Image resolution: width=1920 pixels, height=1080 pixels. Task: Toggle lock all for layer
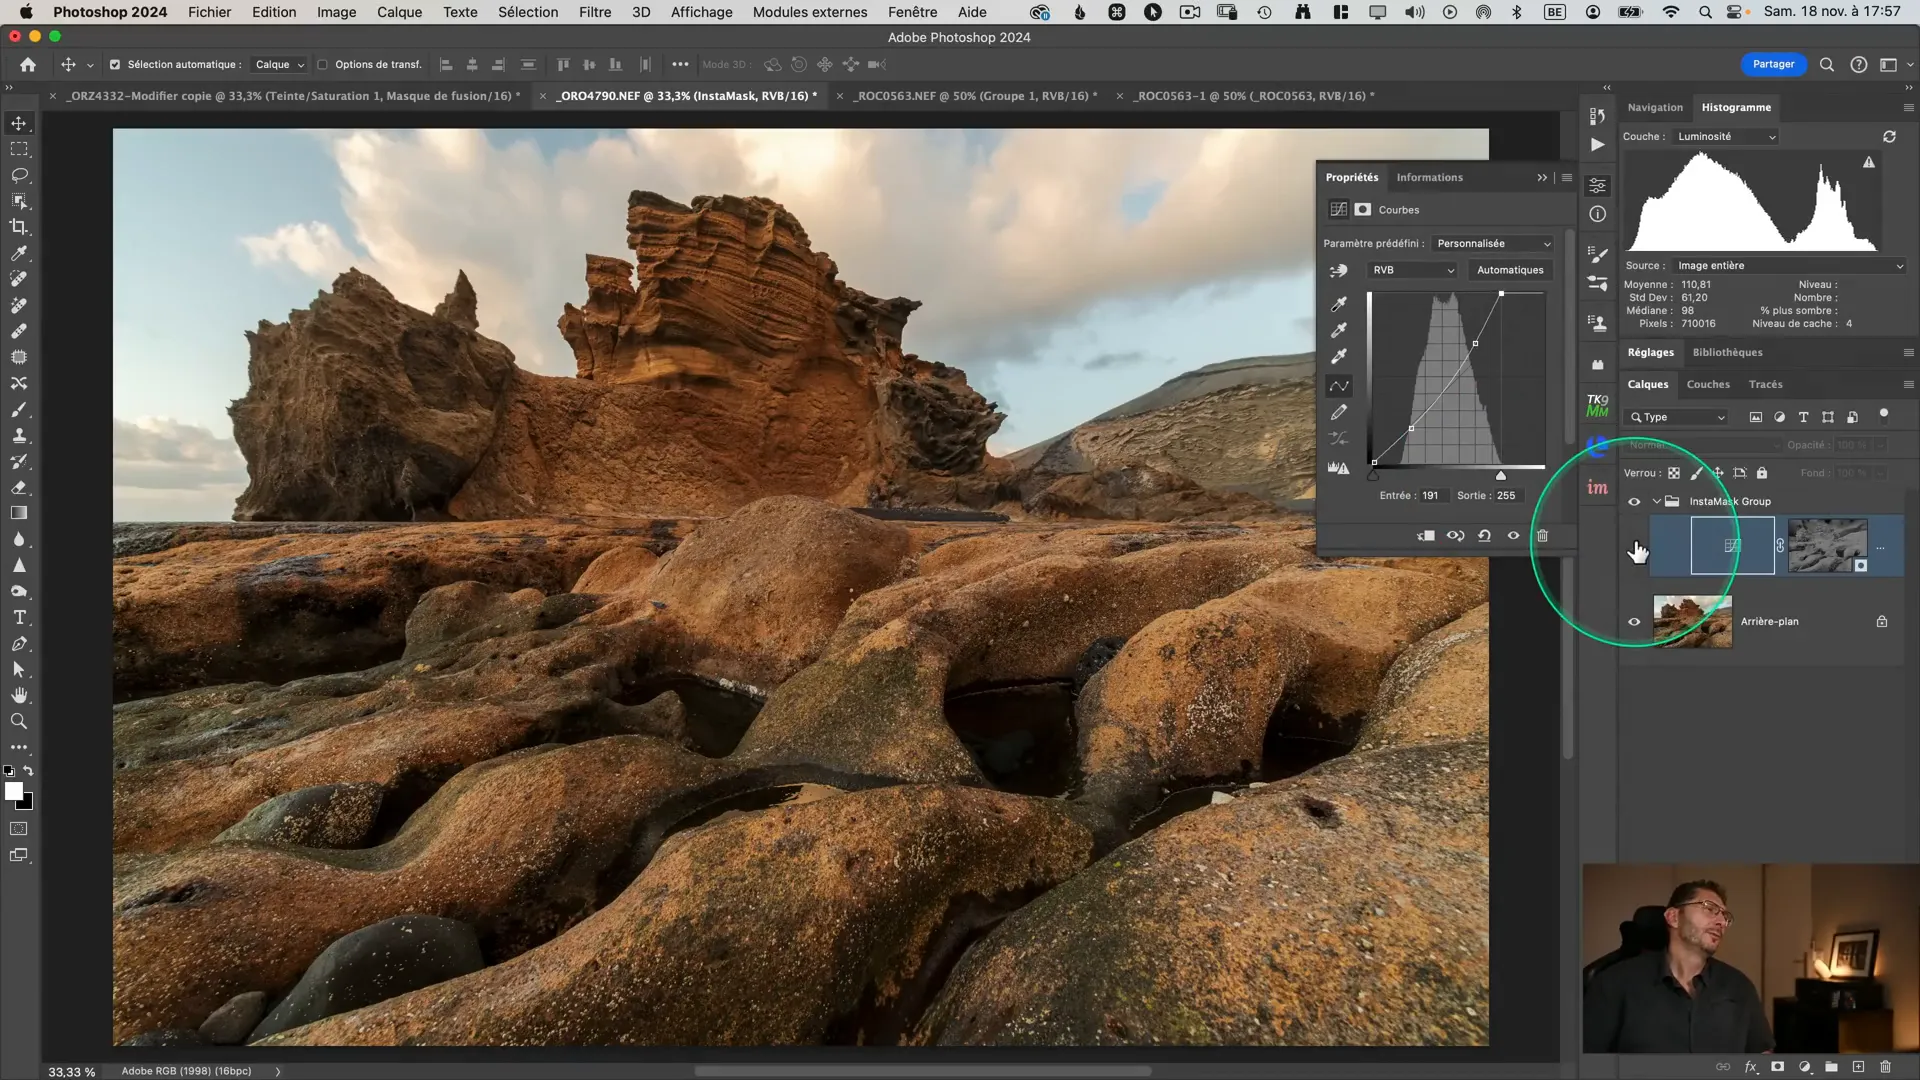click(x=1762, y=473)
